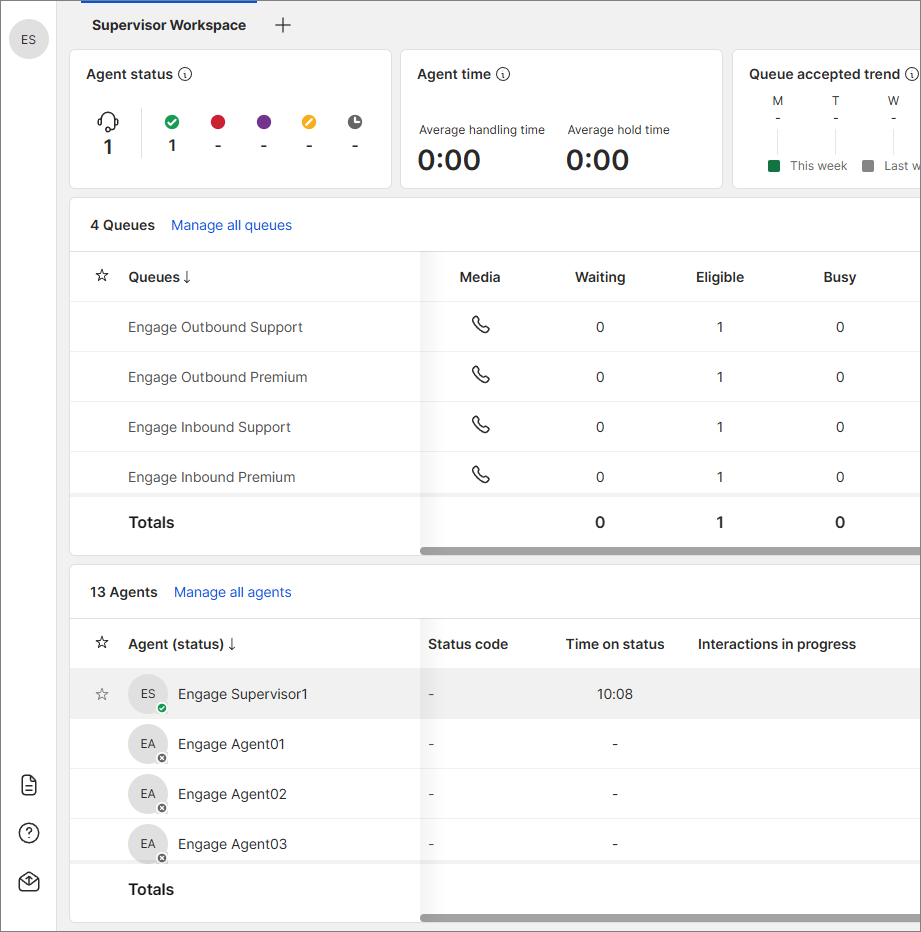
Task: Click the EA avatar of Engage Agent02
Action: pyautogui.click(x=148, y=794)
